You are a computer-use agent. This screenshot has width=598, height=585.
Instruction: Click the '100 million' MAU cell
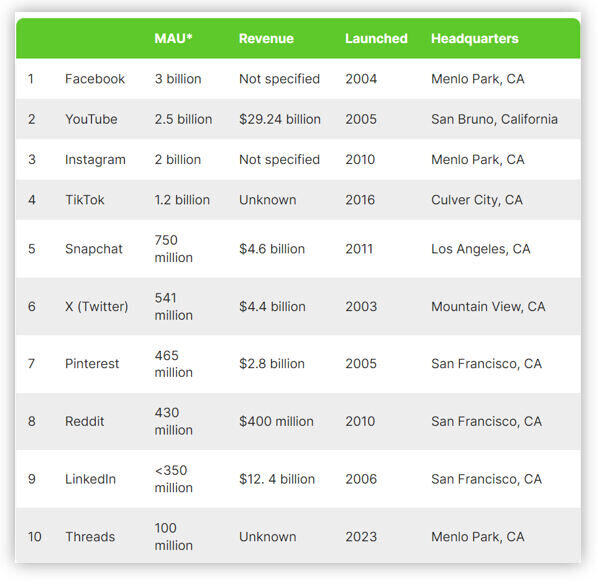pyautogui.click(x=174, y=537)
